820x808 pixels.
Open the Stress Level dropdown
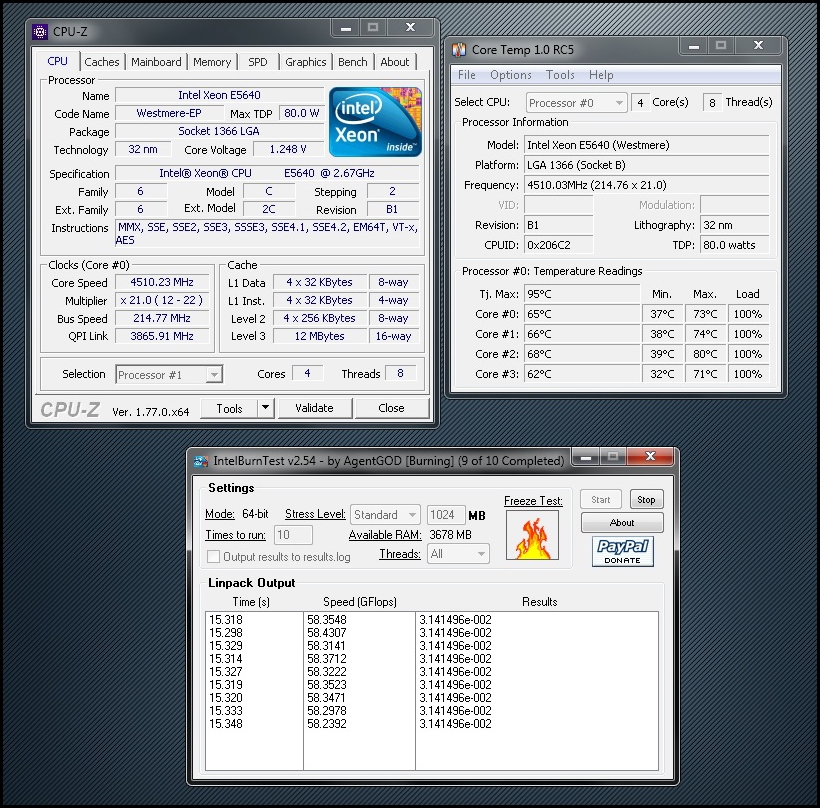(x=385, y=515)
